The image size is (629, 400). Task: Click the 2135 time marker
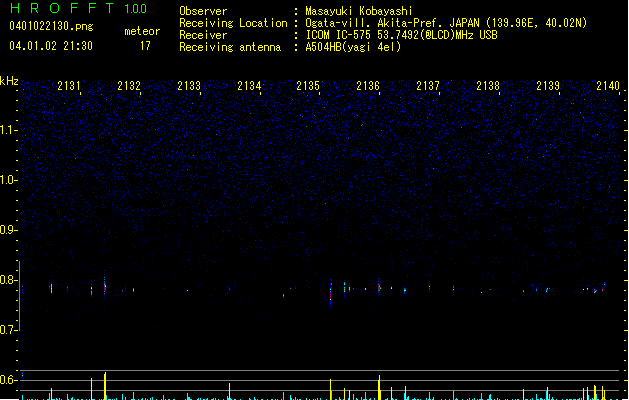click(308, 86)
